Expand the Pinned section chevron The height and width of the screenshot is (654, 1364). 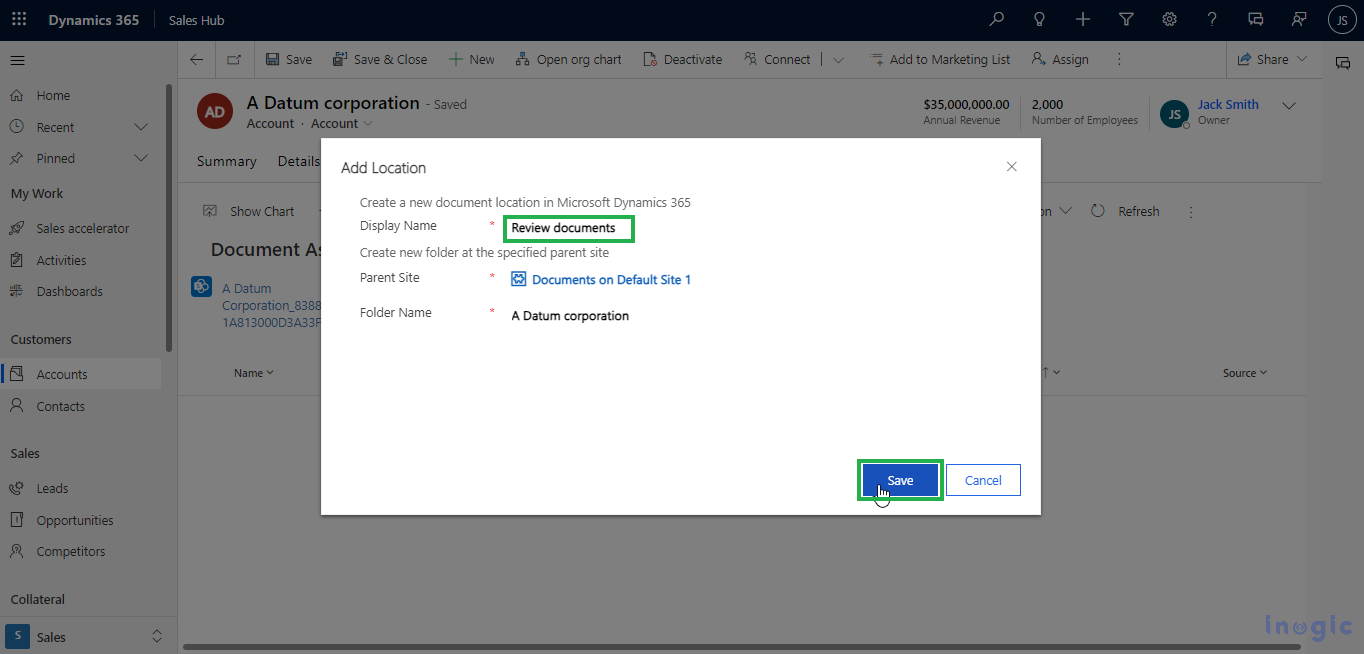[x=141, y=158]
